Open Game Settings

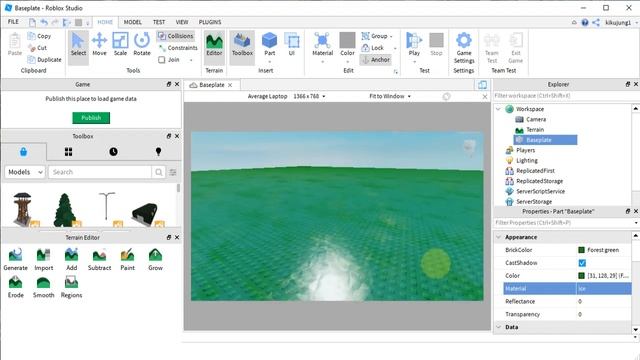point(464,48)
